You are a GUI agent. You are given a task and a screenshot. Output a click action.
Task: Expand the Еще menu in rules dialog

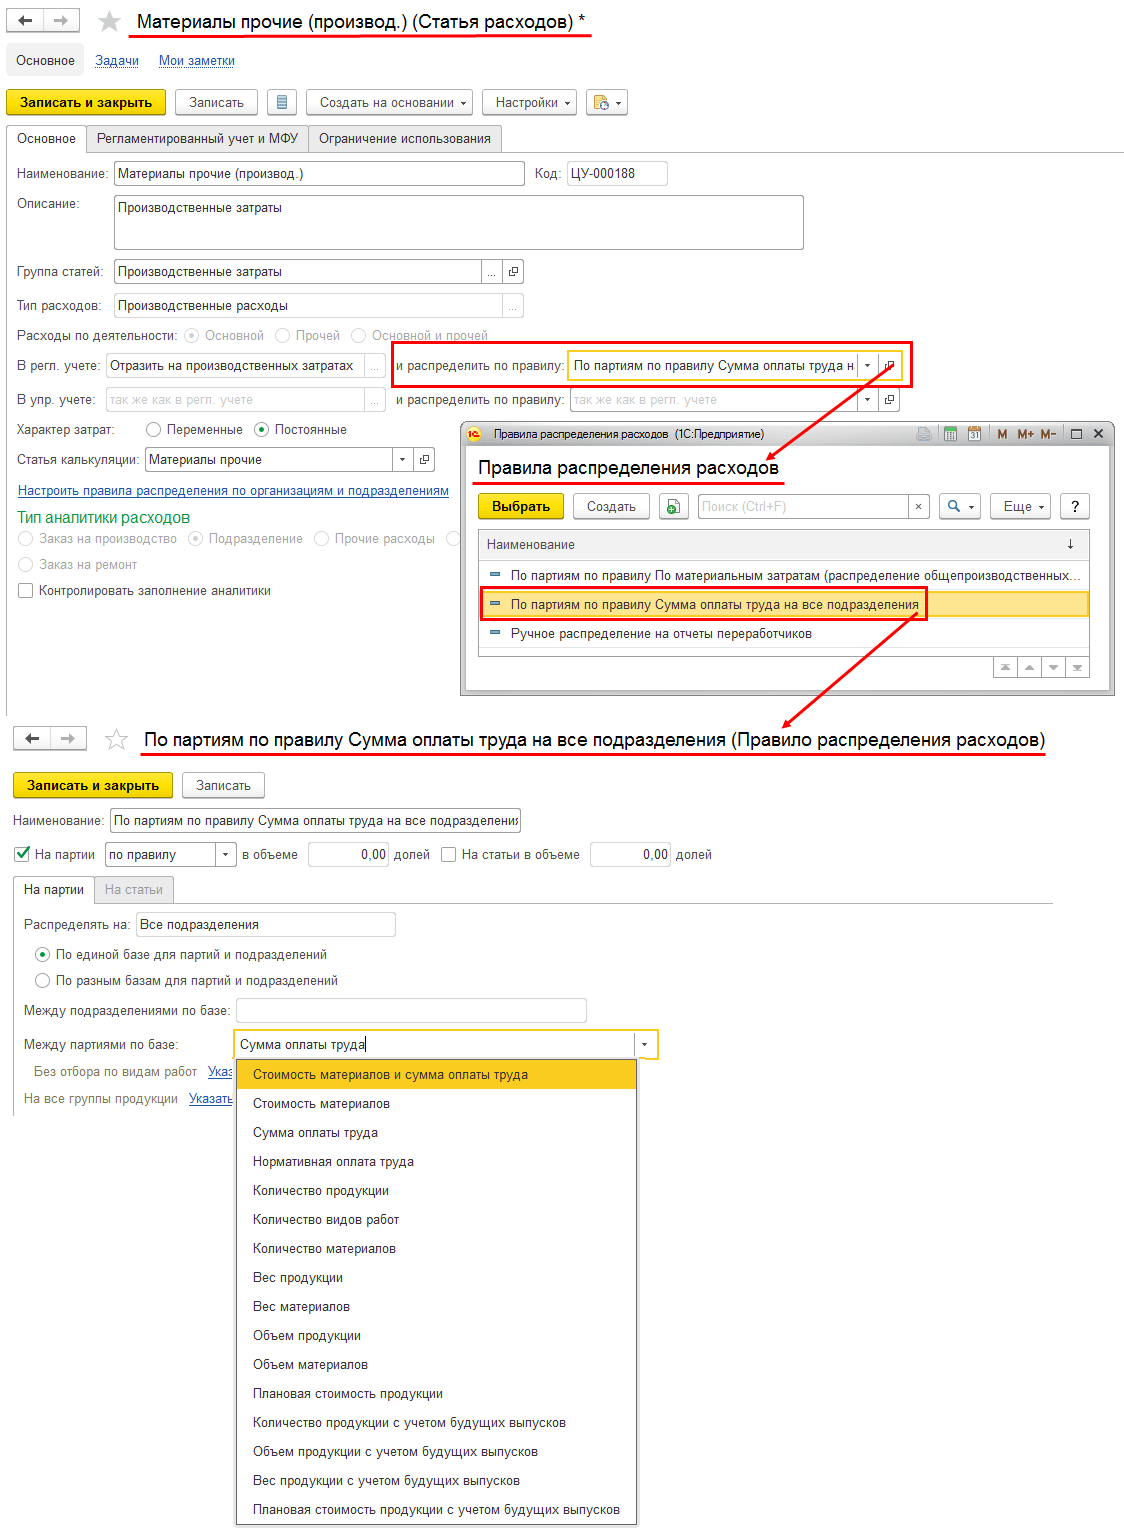[1020, 507]
